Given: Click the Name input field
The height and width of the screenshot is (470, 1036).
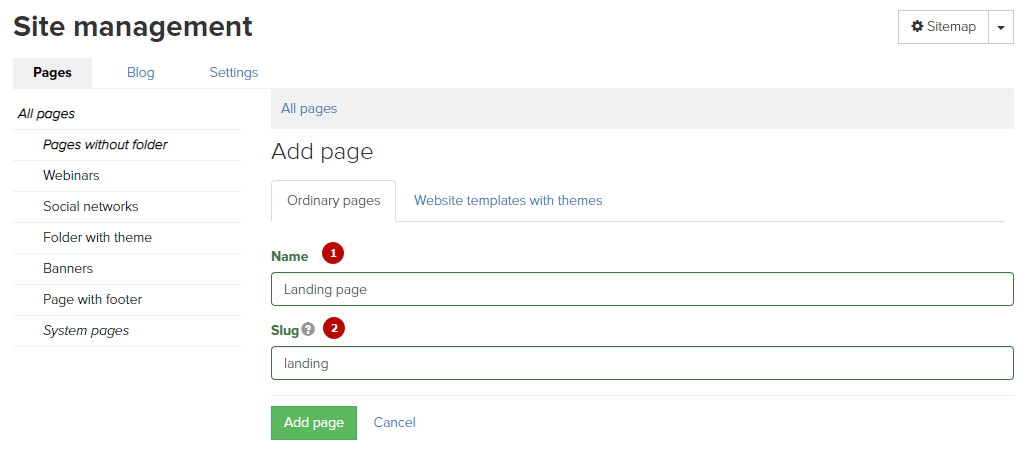Looking at the screenshot, I should (642, 289).
